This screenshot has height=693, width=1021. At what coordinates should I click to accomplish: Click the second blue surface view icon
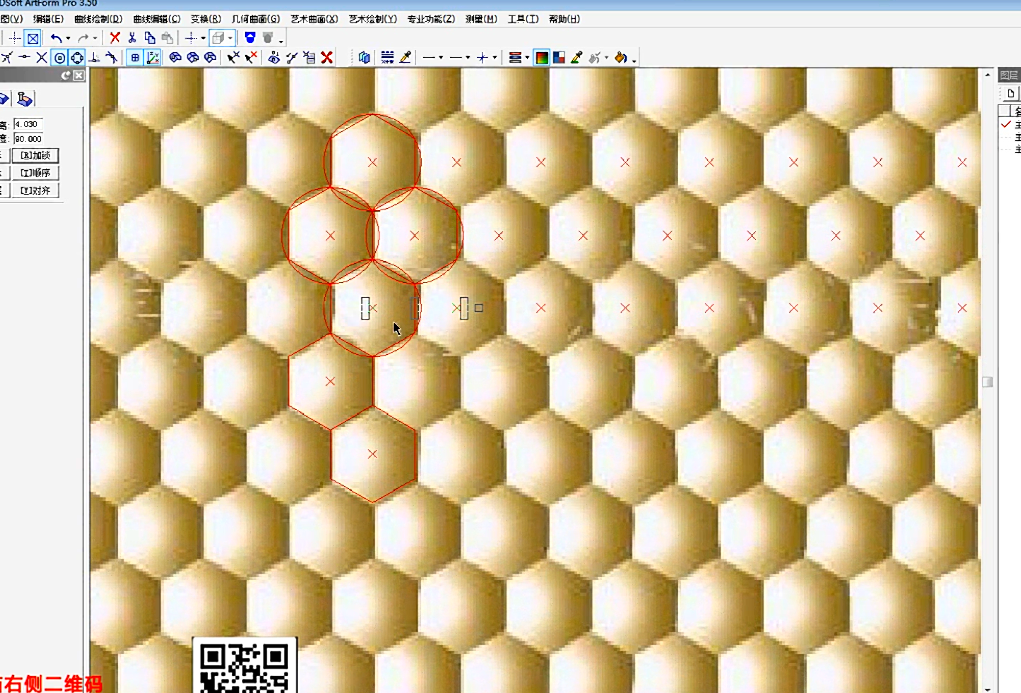coord(193,58)
